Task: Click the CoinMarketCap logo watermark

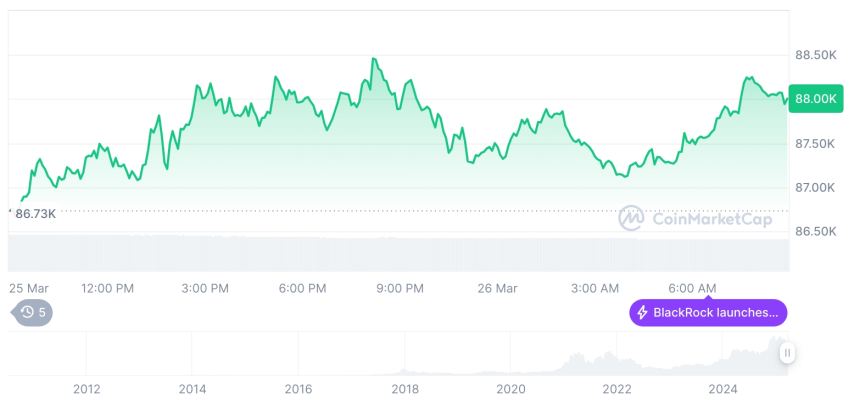Action: 630,218
